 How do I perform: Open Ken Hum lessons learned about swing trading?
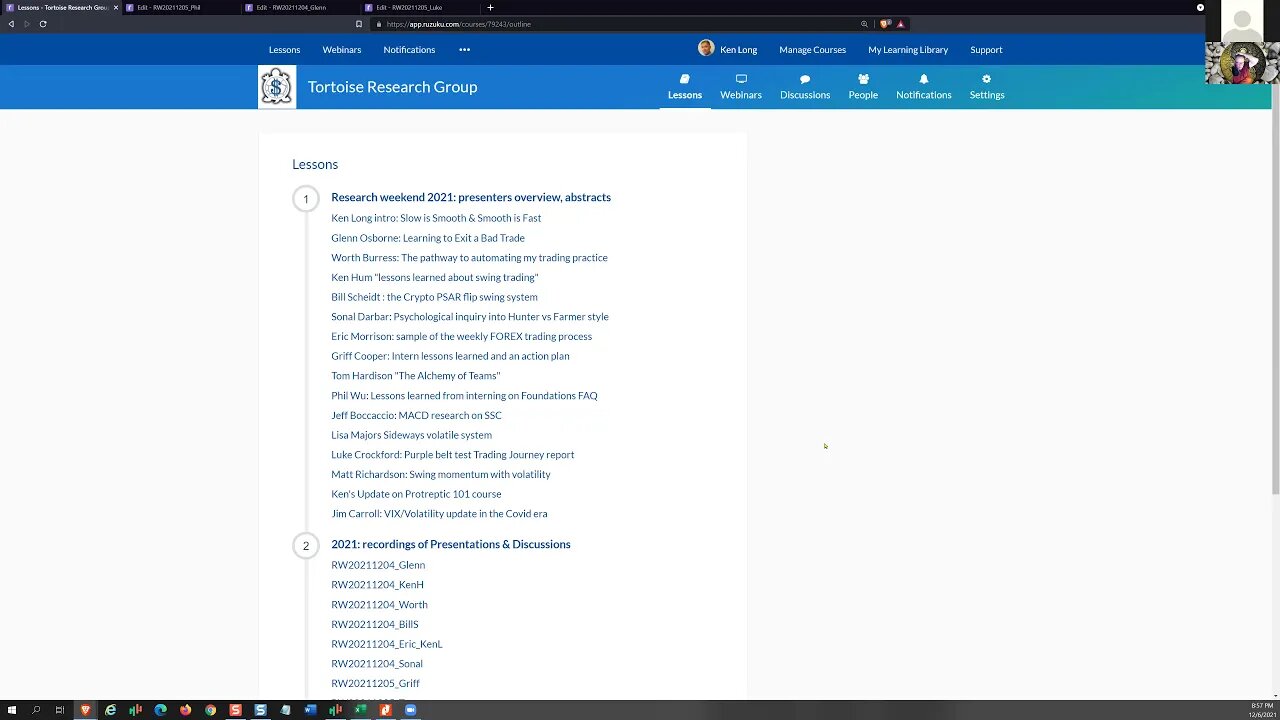click(435, 277)
